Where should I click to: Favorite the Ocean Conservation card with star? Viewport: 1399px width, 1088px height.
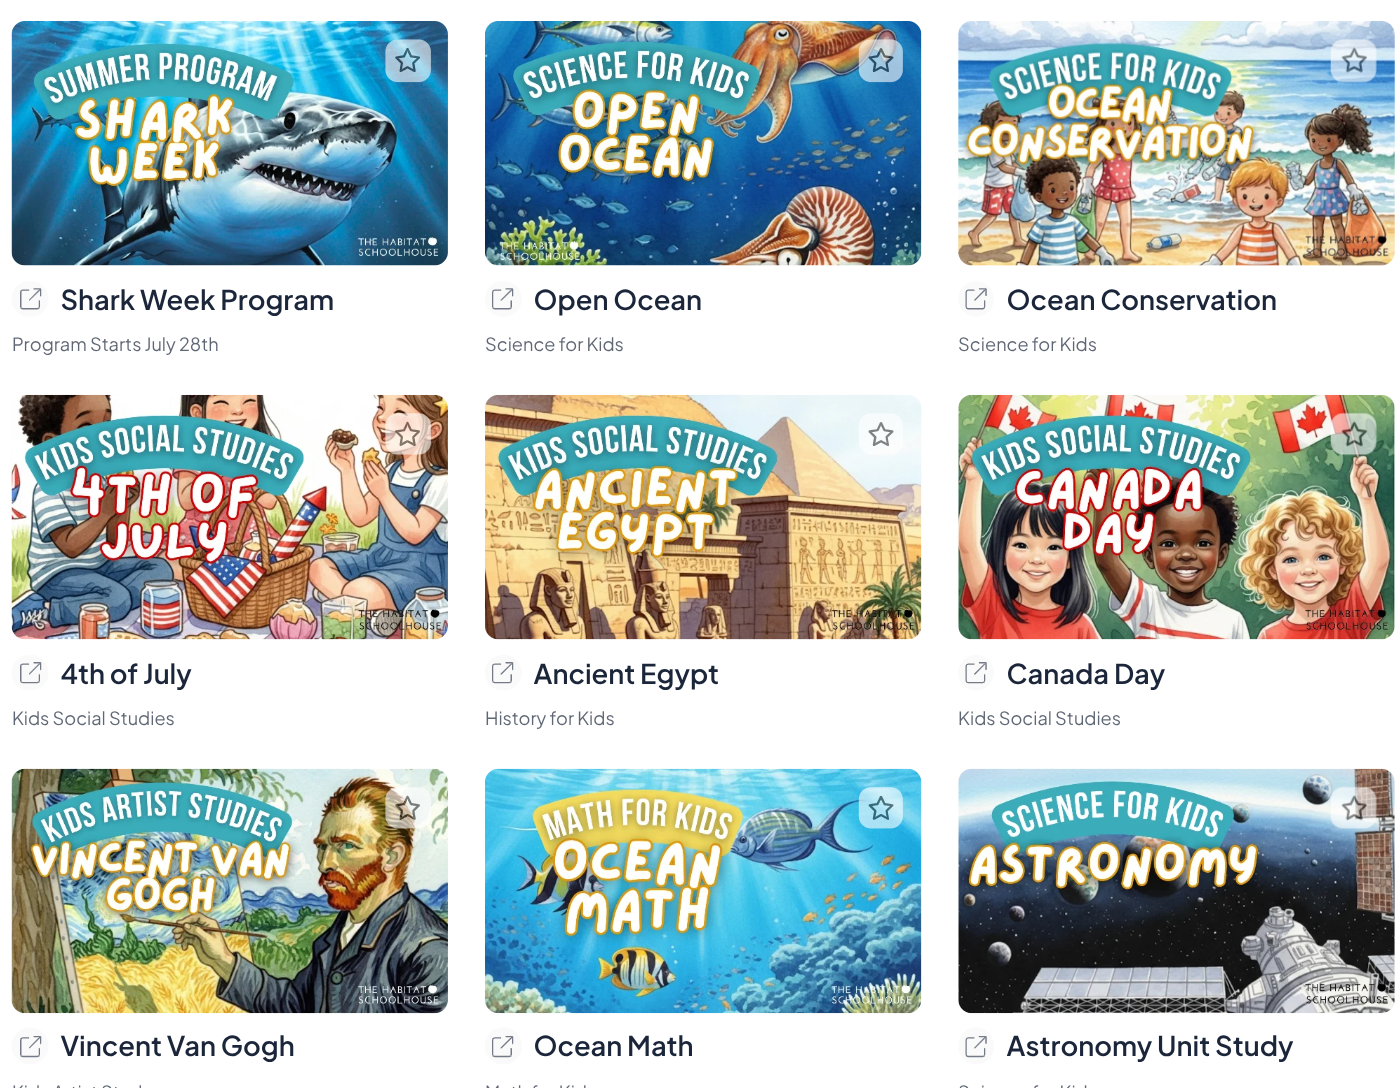pos(1354,61)
